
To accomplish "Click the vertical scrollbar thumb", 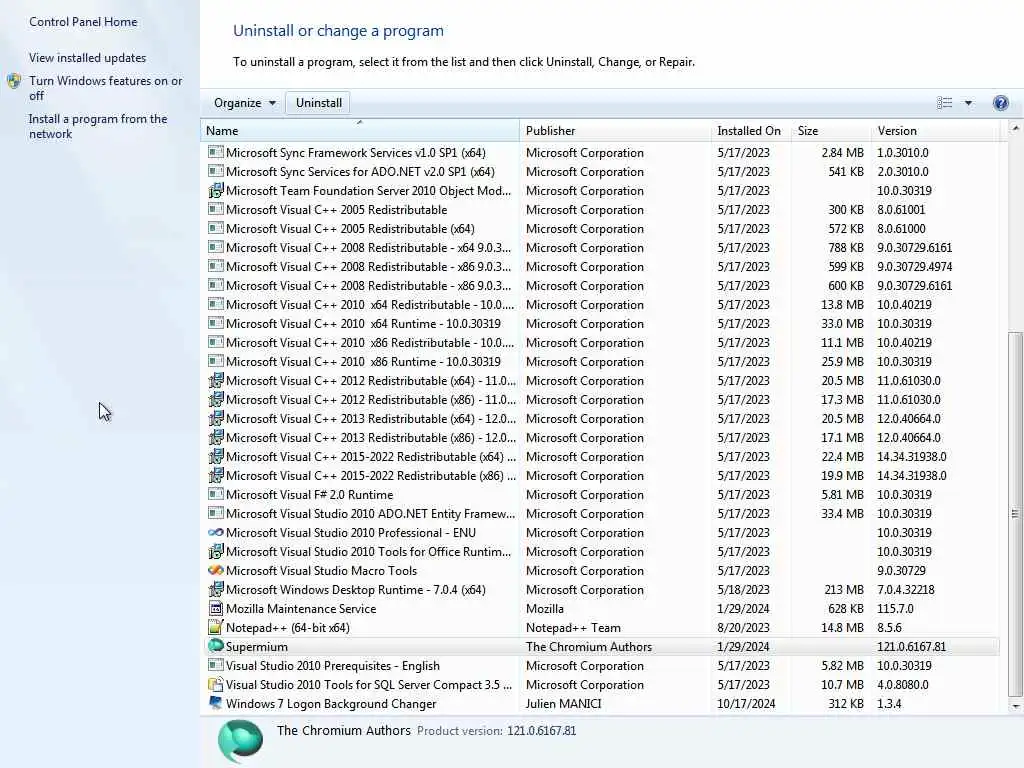I will [x=1015, y=514].
